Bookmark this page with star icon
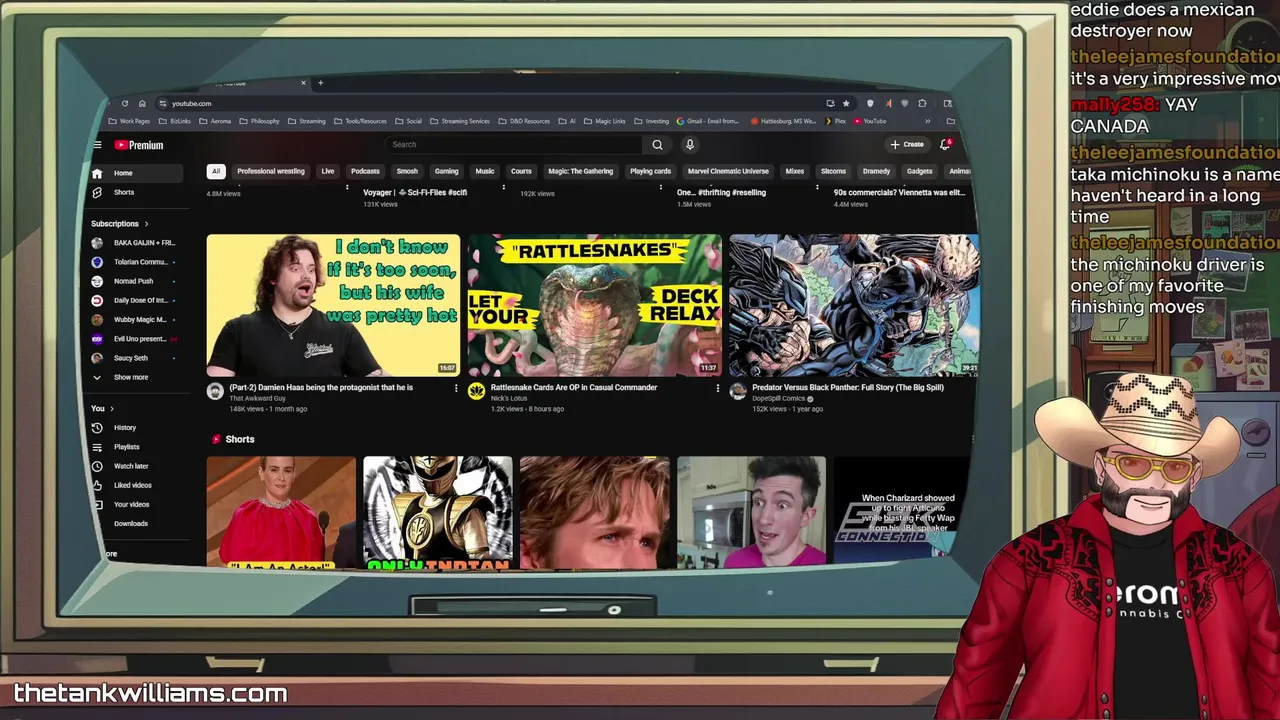Image resolution: width=1280 pixels, height=720 pixels. (x=846, y=103)
